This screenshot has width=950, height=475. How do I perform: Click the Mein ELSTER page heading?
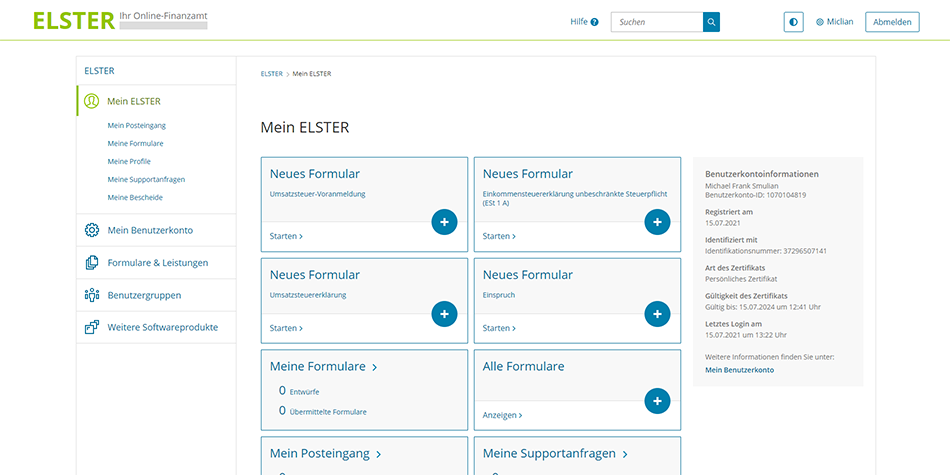[305, 128]
